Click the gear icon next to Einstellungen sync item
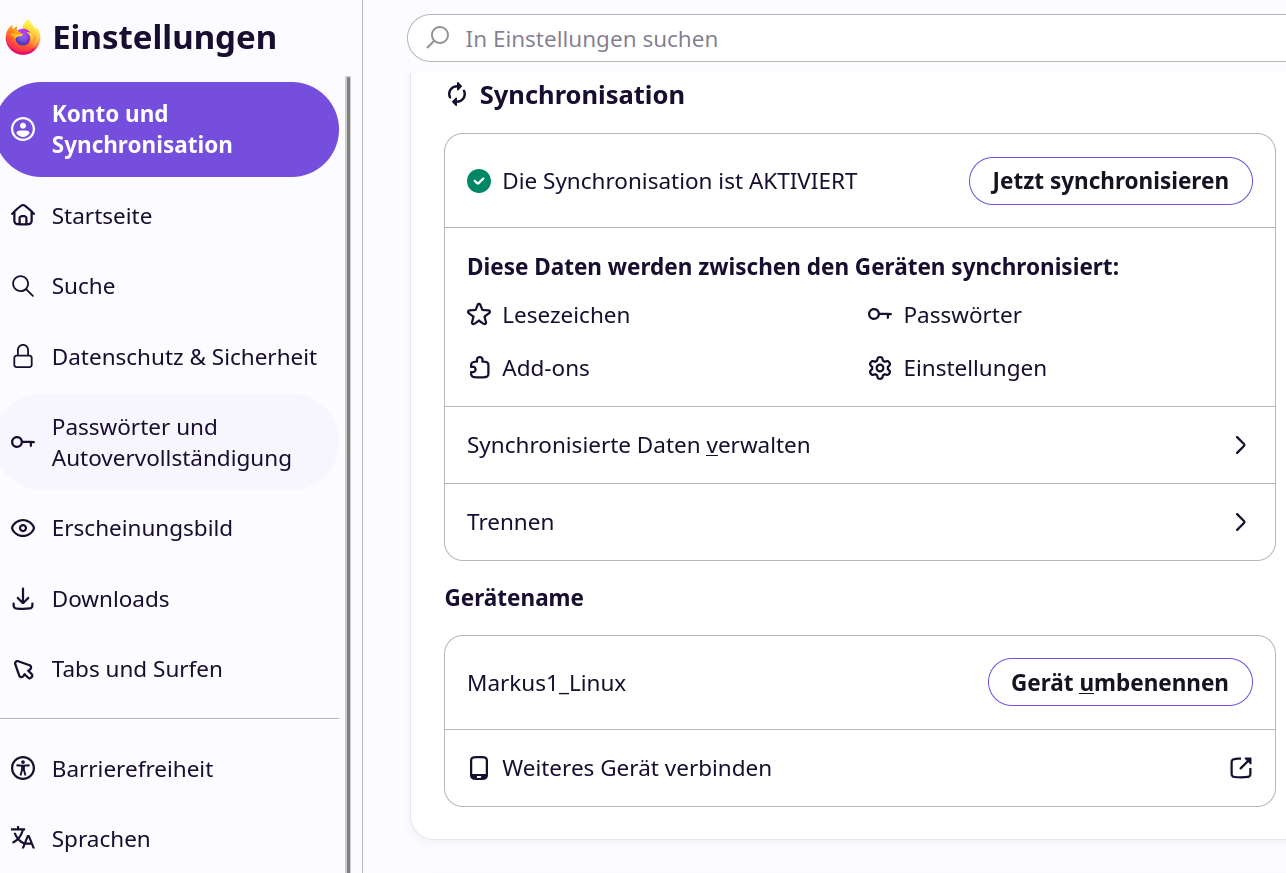 coord(880,368)
